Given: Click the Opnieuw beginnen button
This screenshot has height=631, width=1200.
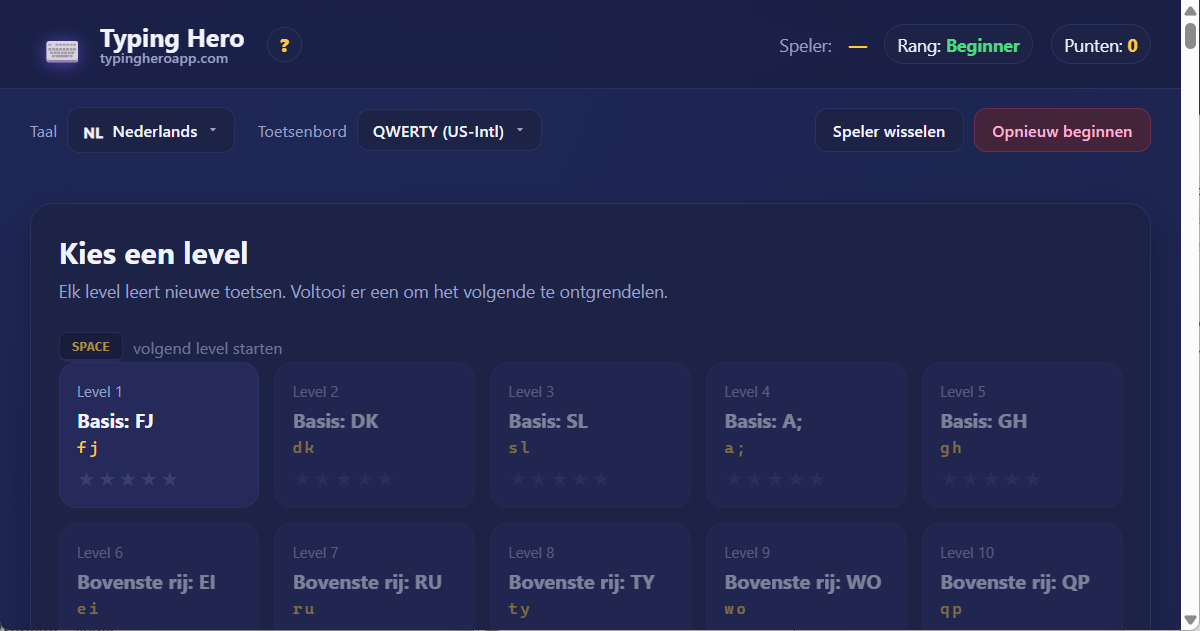Looking at the screenshot, I should click(x=1062, y=131).
